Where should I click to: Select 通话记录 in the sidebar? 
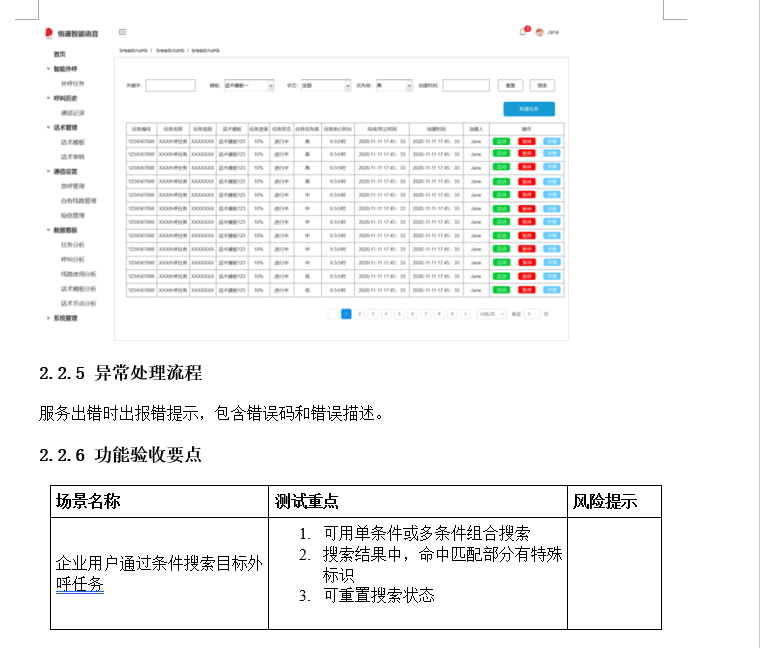[72, 113]
